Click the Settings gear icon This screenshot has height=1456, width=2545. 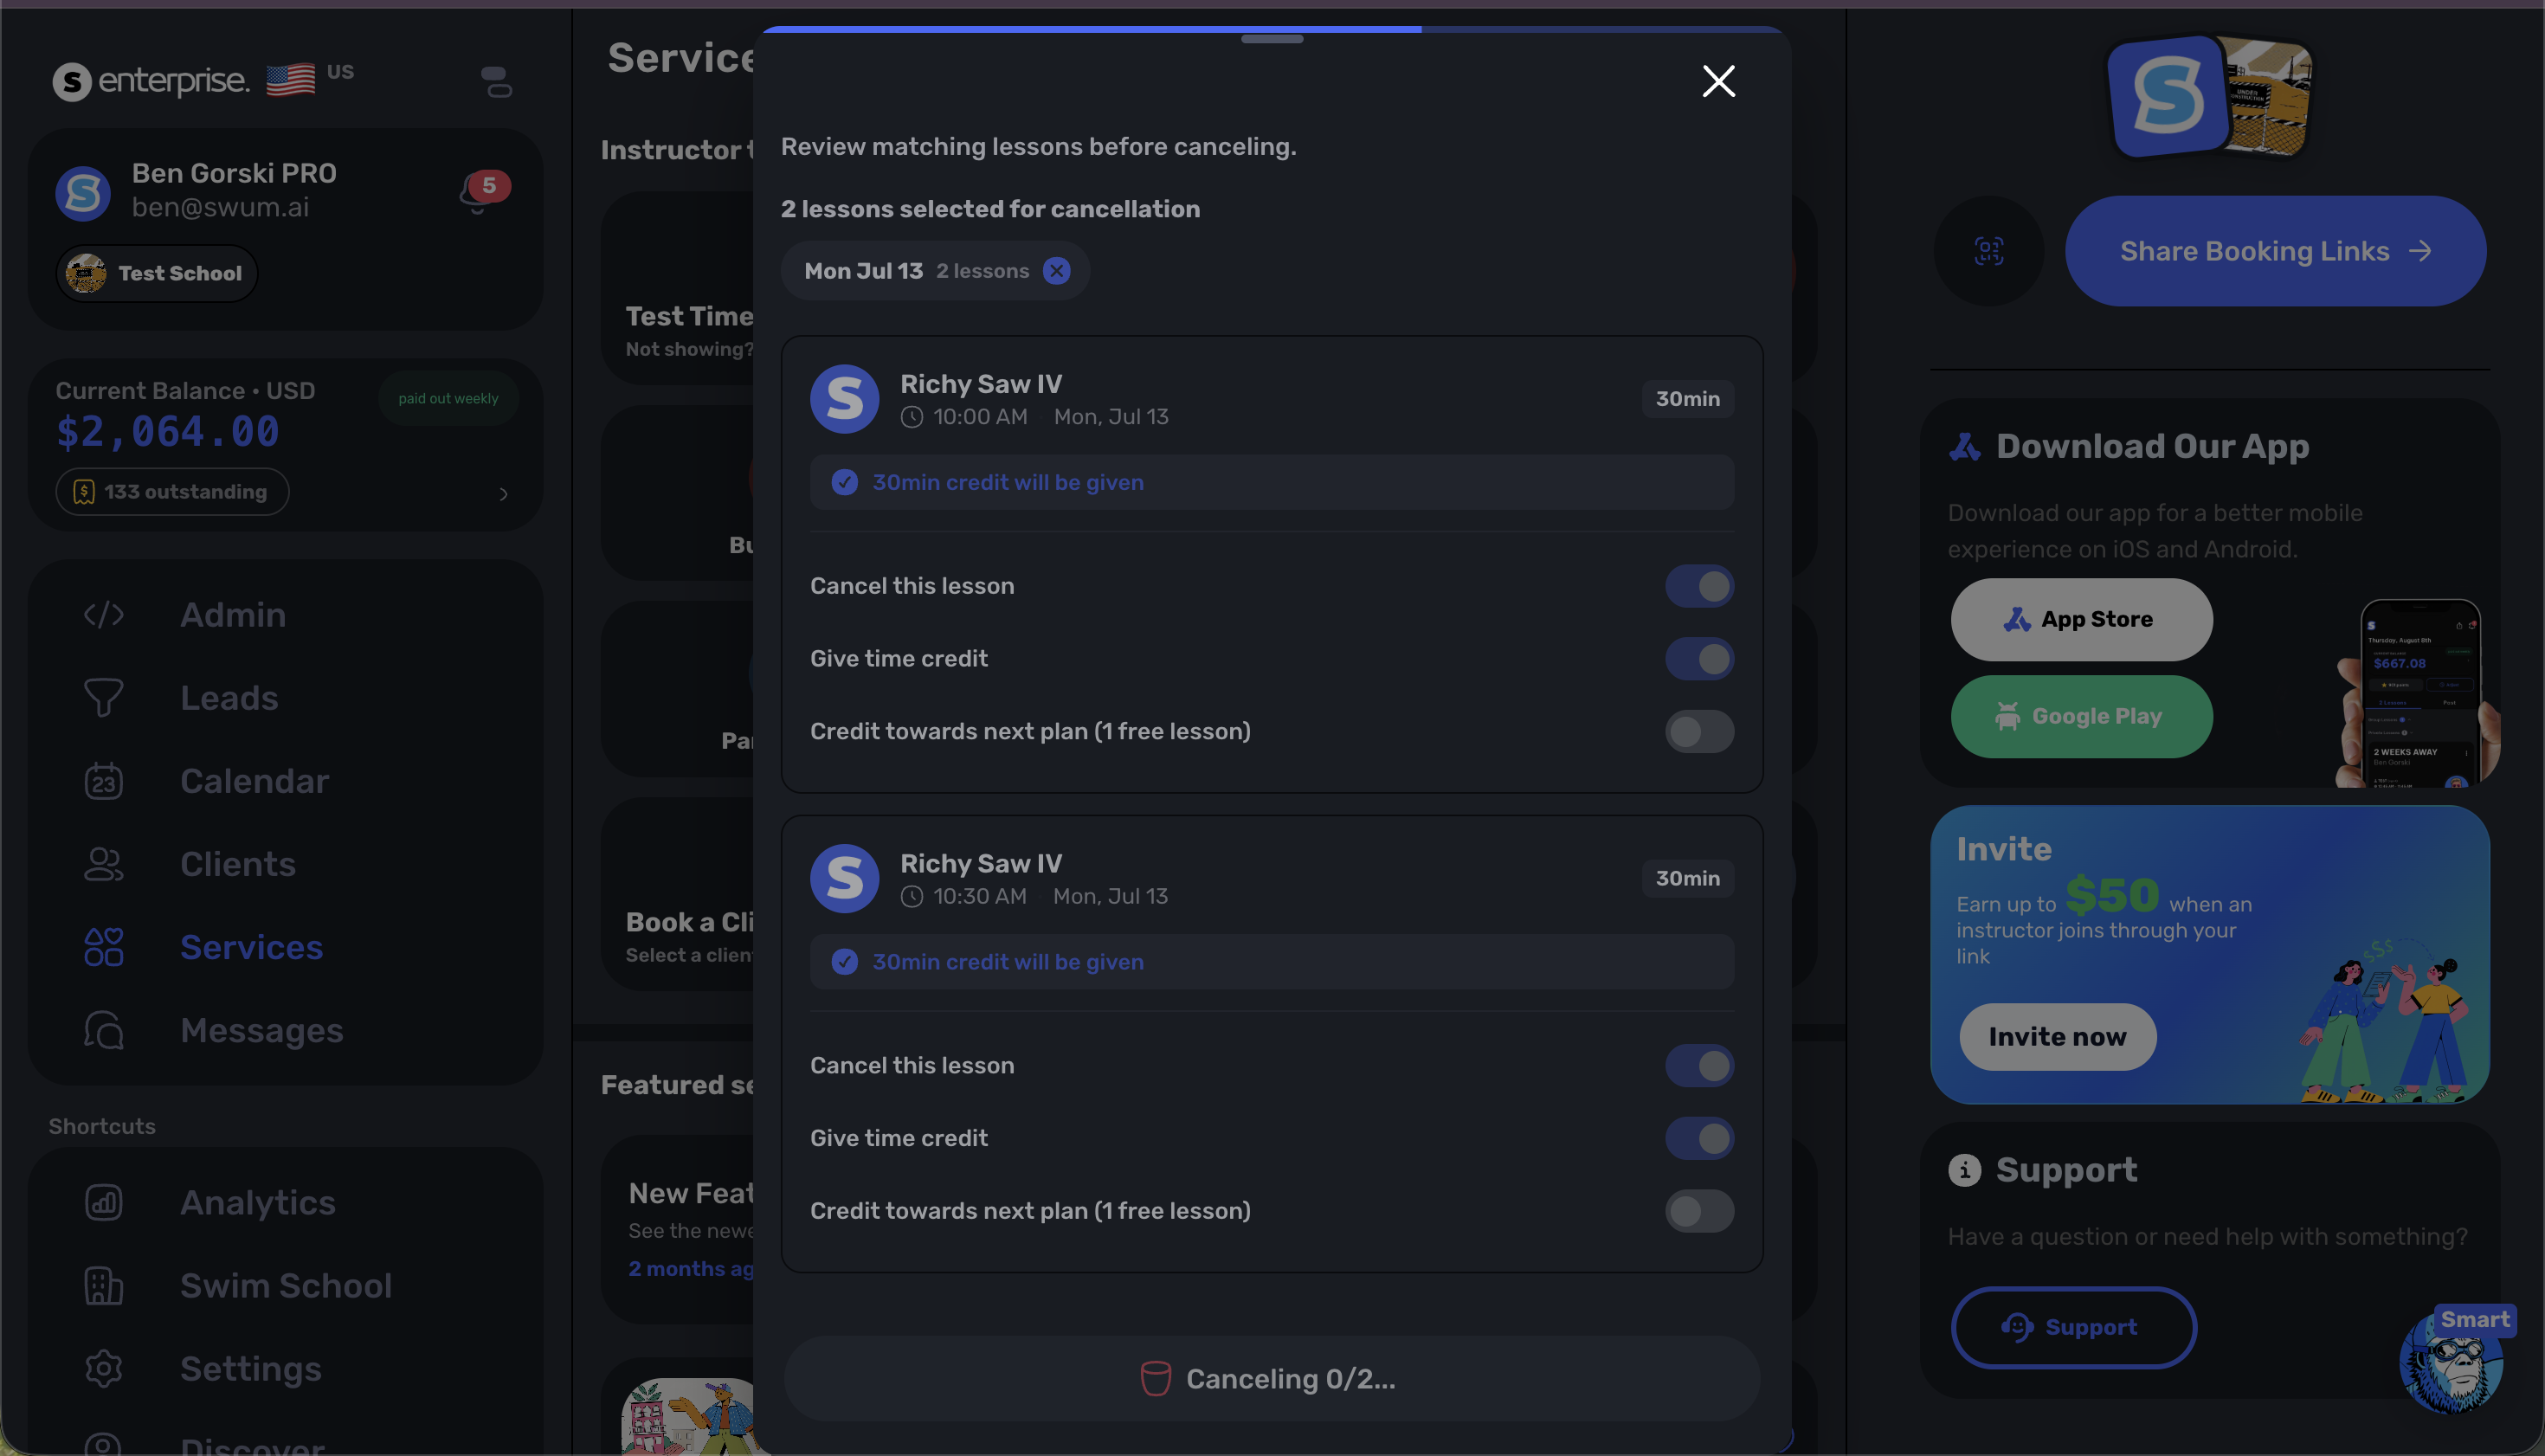pyautogui.click(x=103, y=1369)
